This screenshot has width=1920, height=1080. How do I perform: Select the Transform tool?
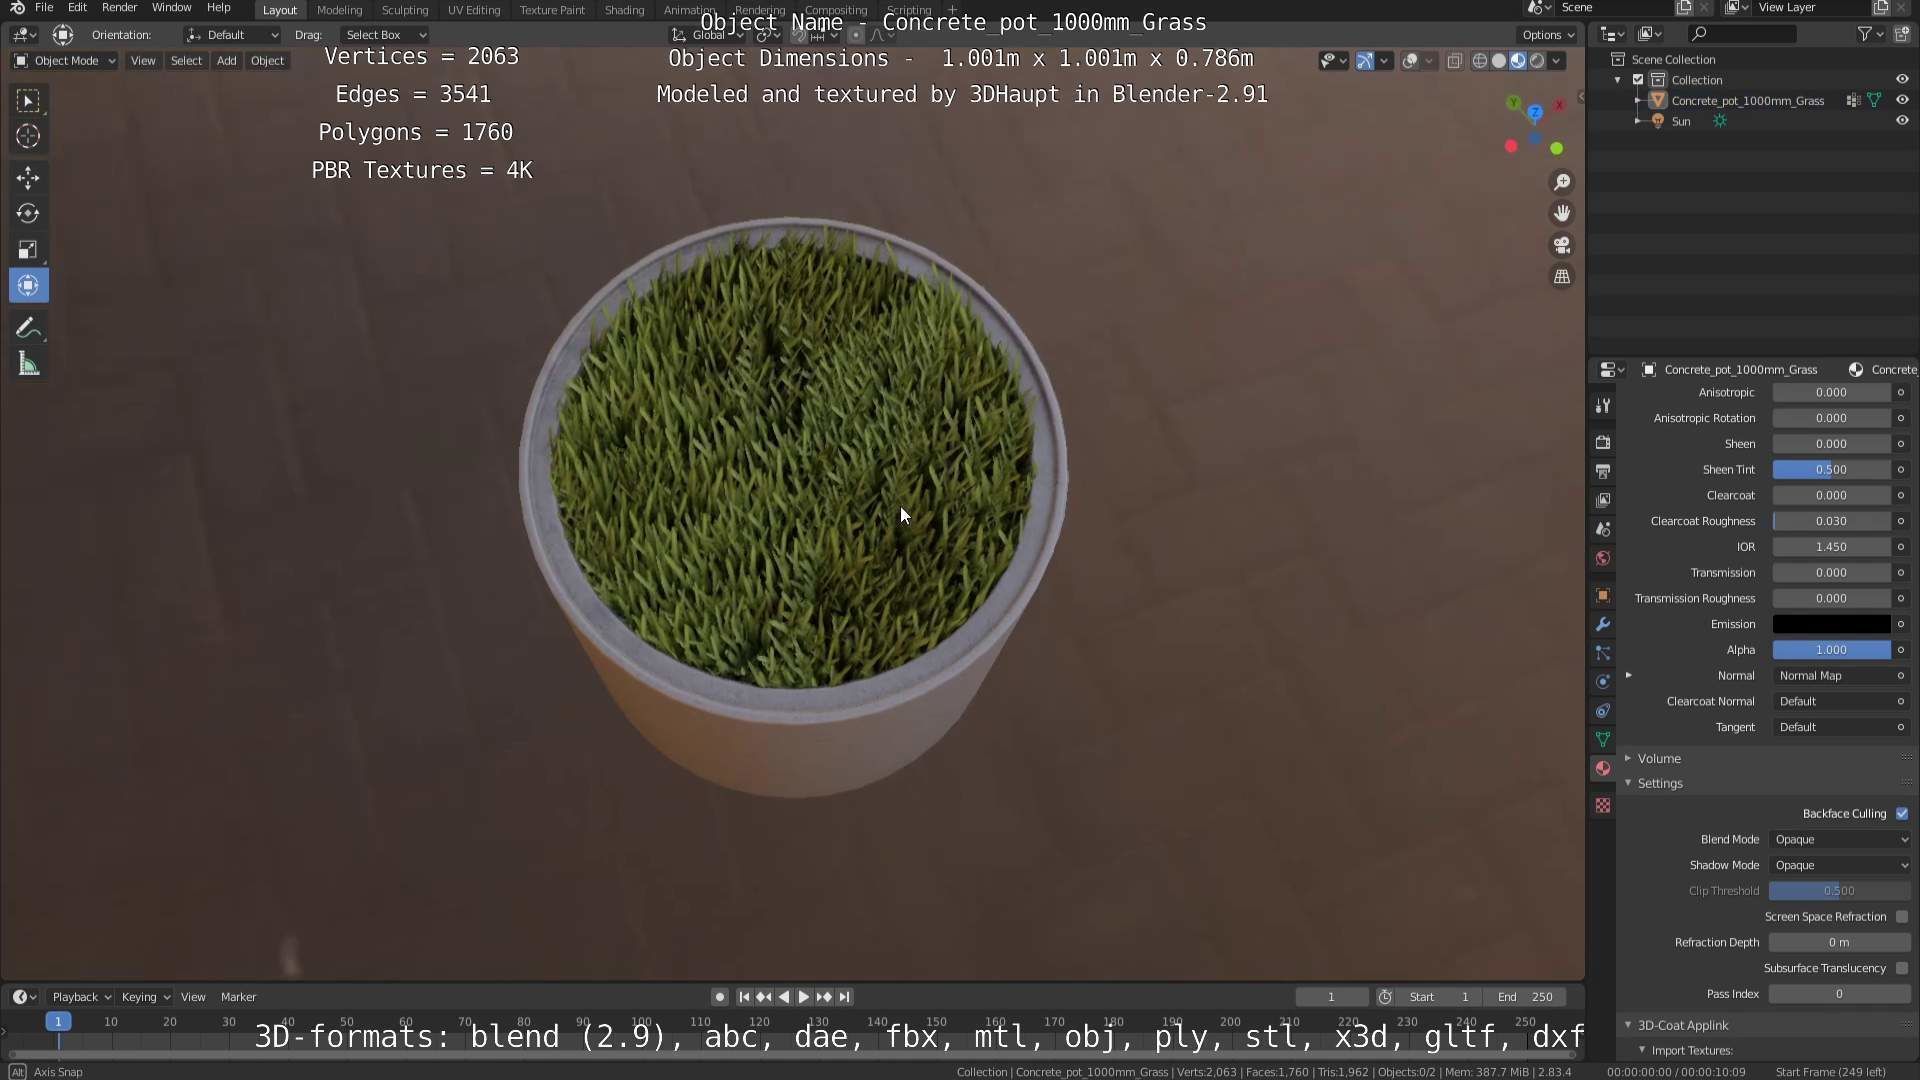(x=28, y=286)
